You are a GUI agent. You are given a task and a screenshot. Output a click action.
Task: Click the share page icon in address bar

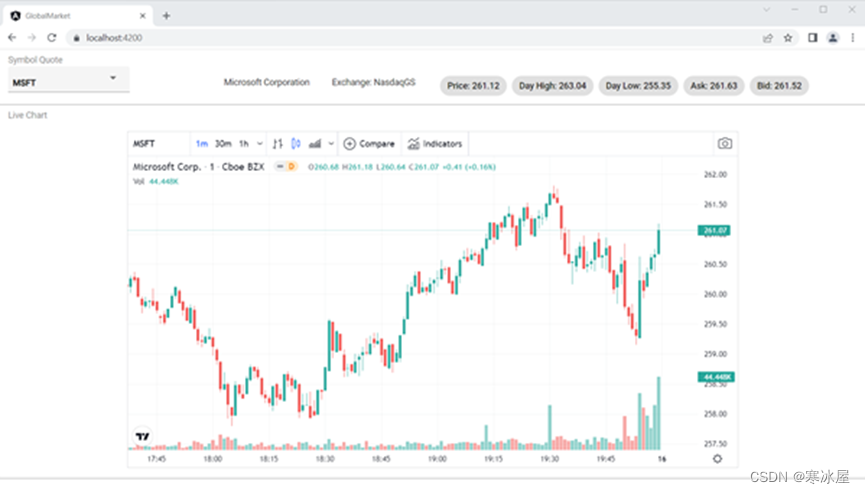click(x=767, y=38)
